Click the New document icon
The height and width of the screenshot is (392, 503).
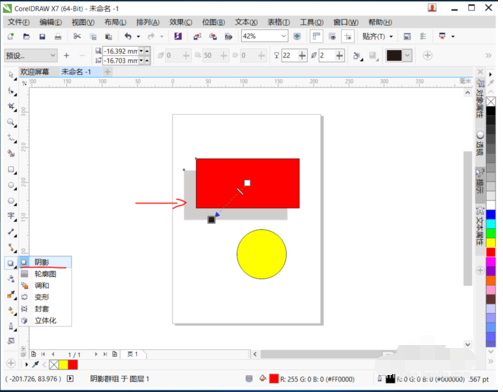coord(11,36)
